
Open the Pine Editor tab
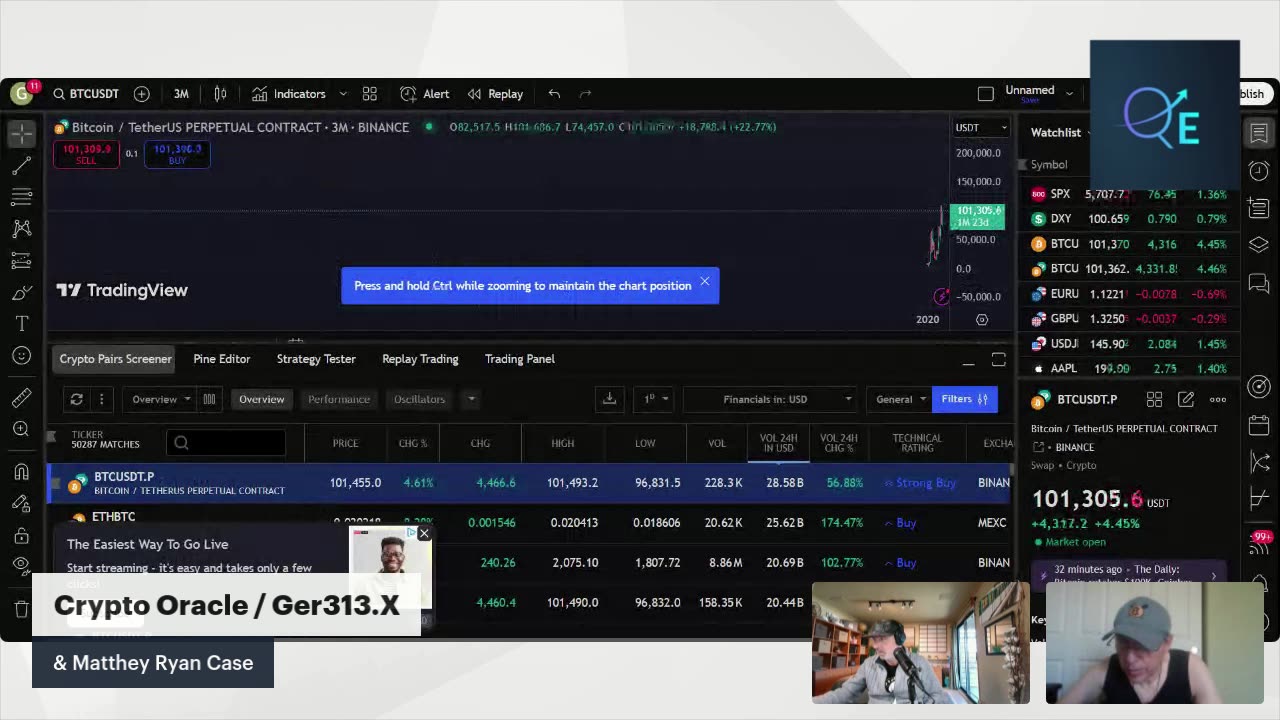pos(222,359)
